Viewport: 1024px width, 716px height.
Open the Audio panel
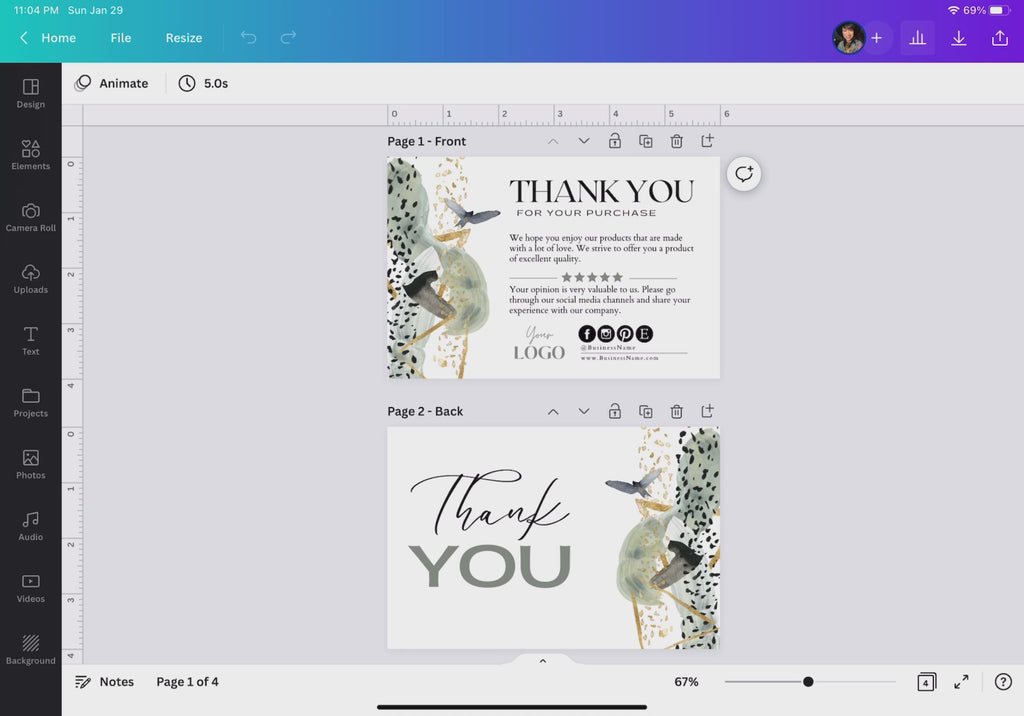tap(31, 527)
